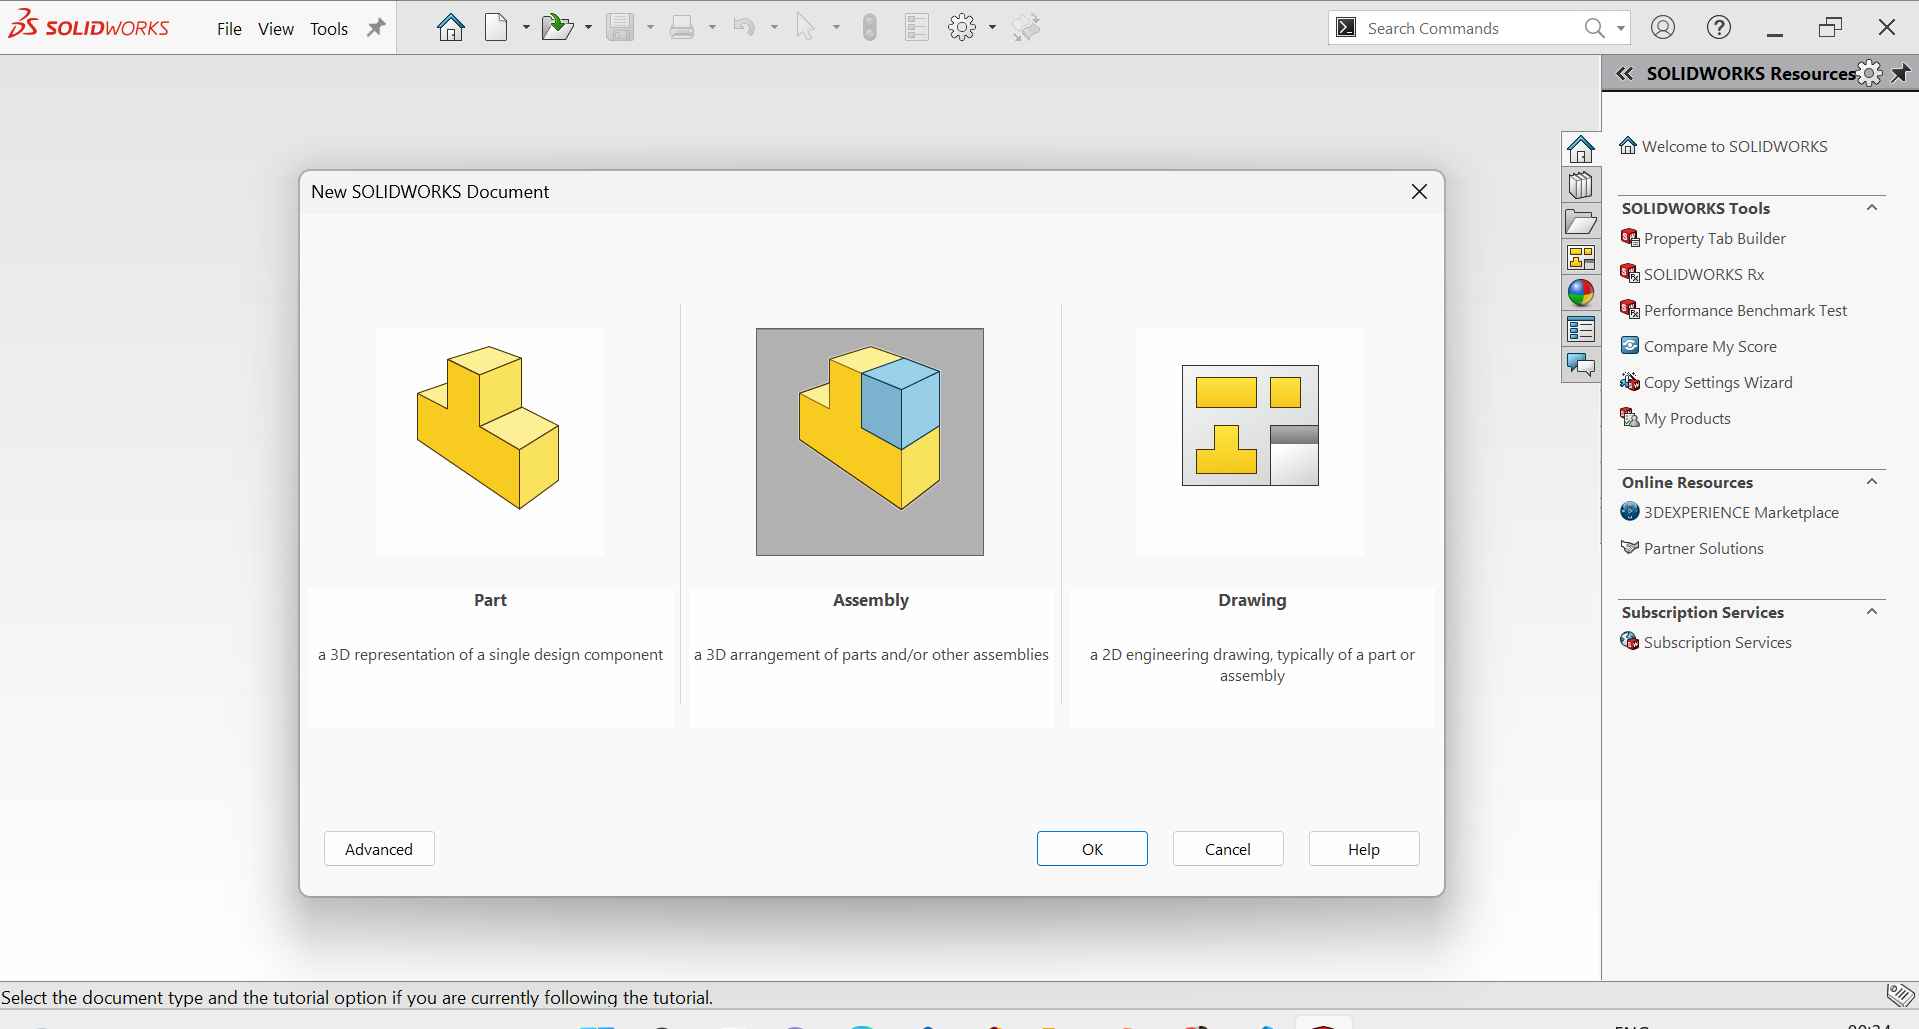The width and height of the screenshot is (1919, 1029).
Task: Collapse the Online Resources section
Action: click(1872, 481)
